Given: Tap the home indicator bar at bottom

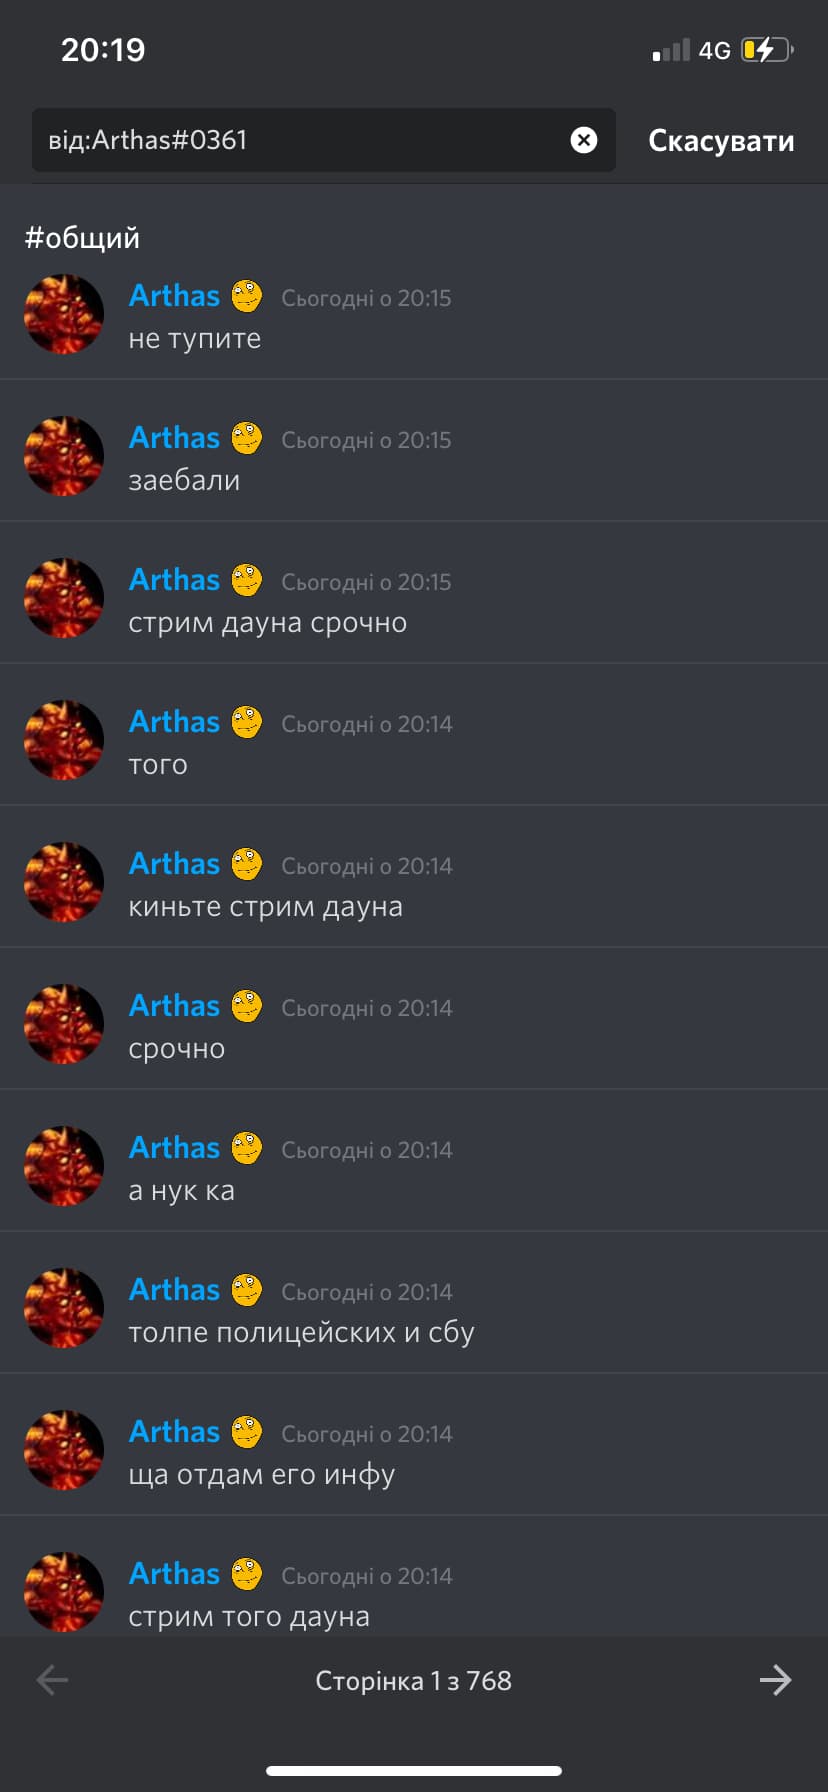Looking at the screenshot, I should (x=414, y=1771).
